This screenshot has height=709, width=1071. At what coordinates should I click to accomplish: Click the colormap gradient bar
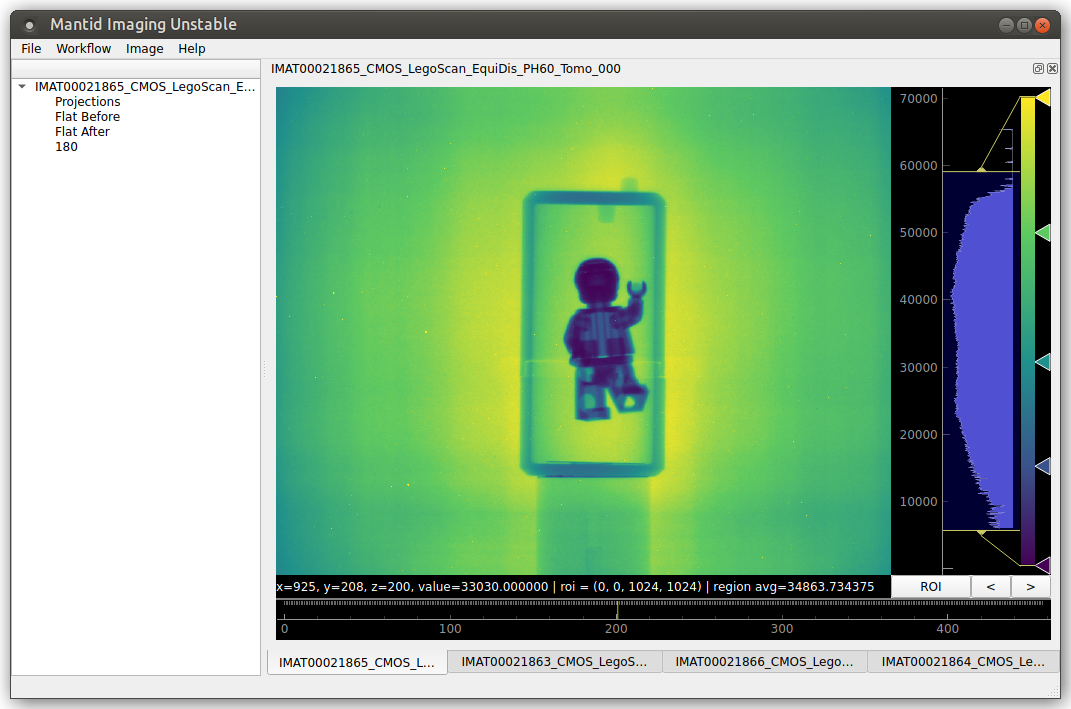[1027, 331]
